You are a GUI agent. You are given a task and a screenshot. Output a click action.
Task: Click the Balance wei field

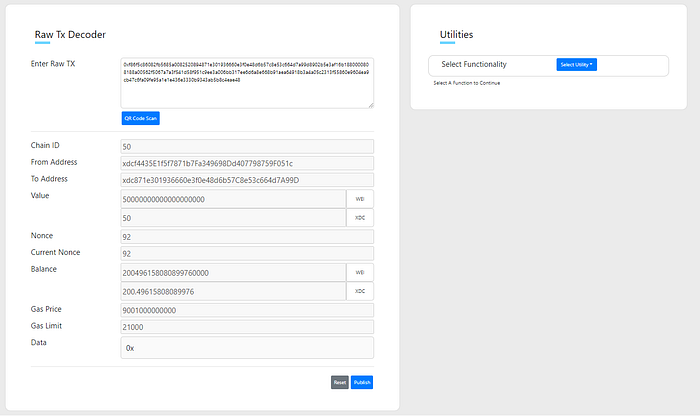(x=233, y=273)
